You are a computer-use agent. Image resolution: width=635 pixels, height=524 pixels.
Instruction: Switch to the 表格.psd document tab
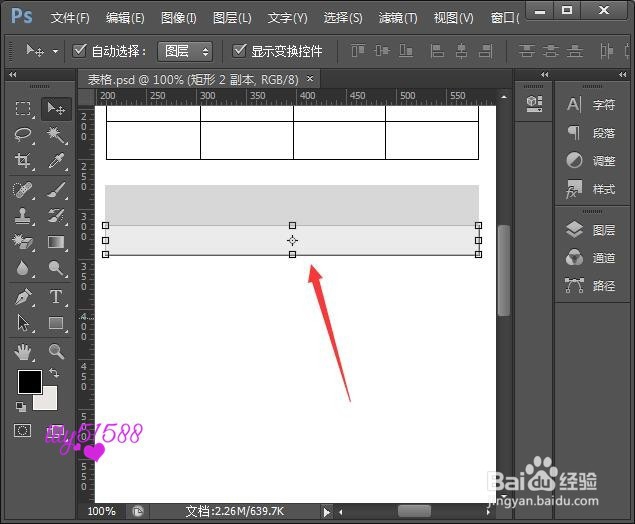193,79
